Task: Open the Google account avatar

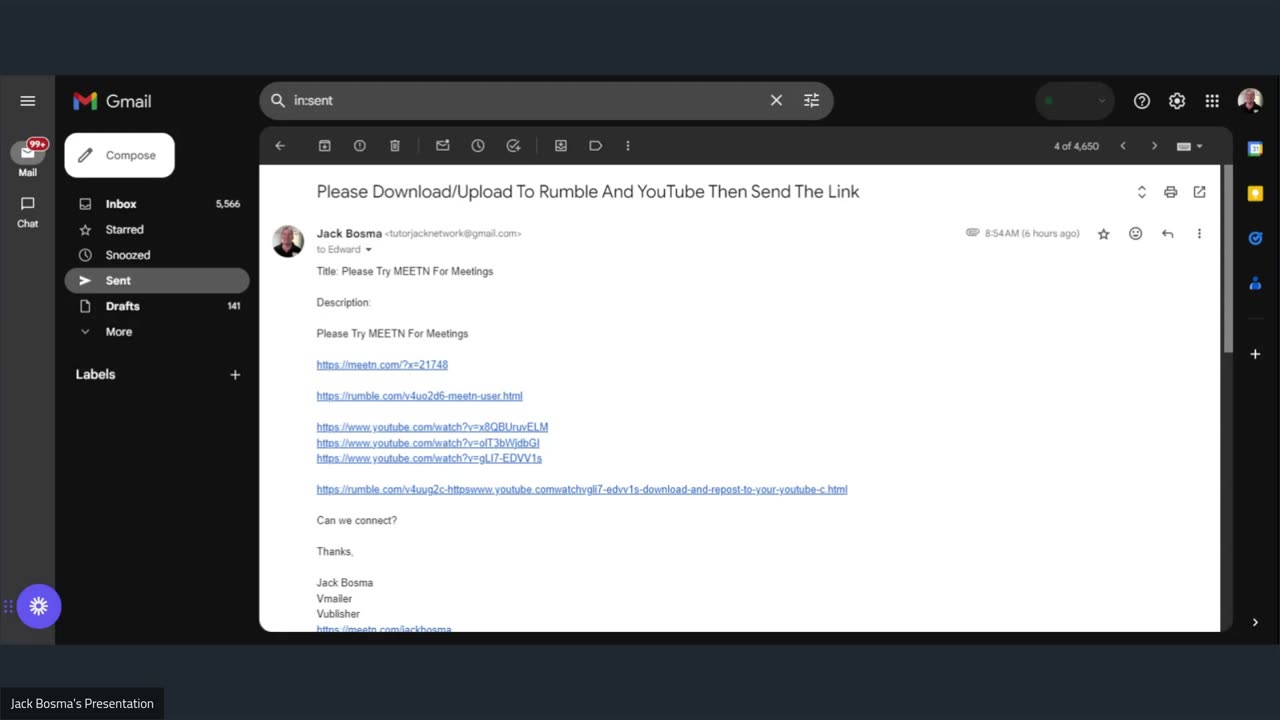Action: (1250, 101)
